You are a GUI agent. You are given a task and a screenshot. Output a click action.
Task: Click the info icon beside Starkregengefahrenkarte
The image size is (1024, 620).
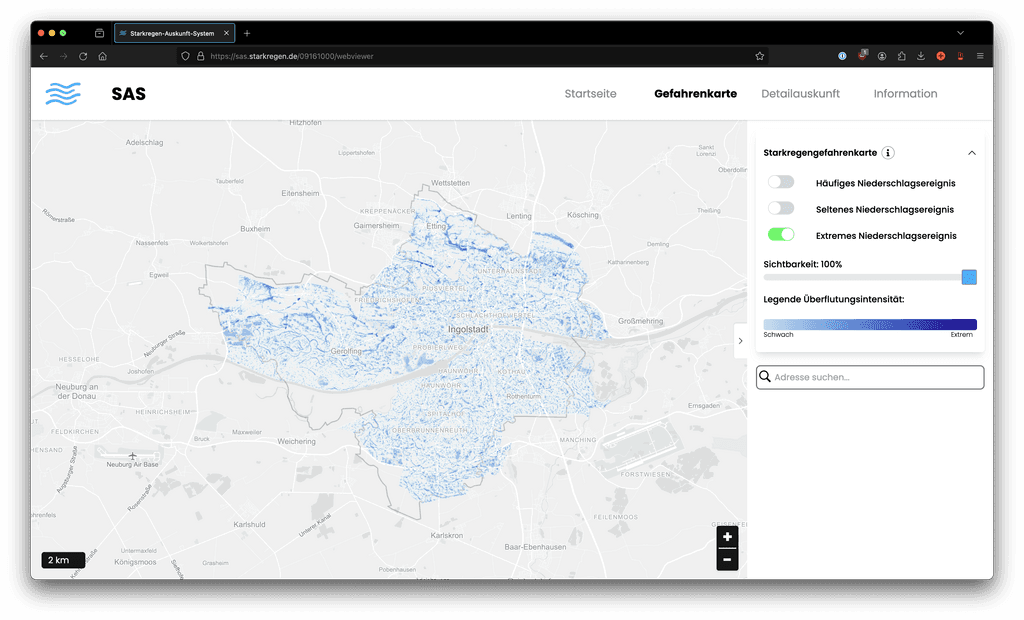(888, 153)
